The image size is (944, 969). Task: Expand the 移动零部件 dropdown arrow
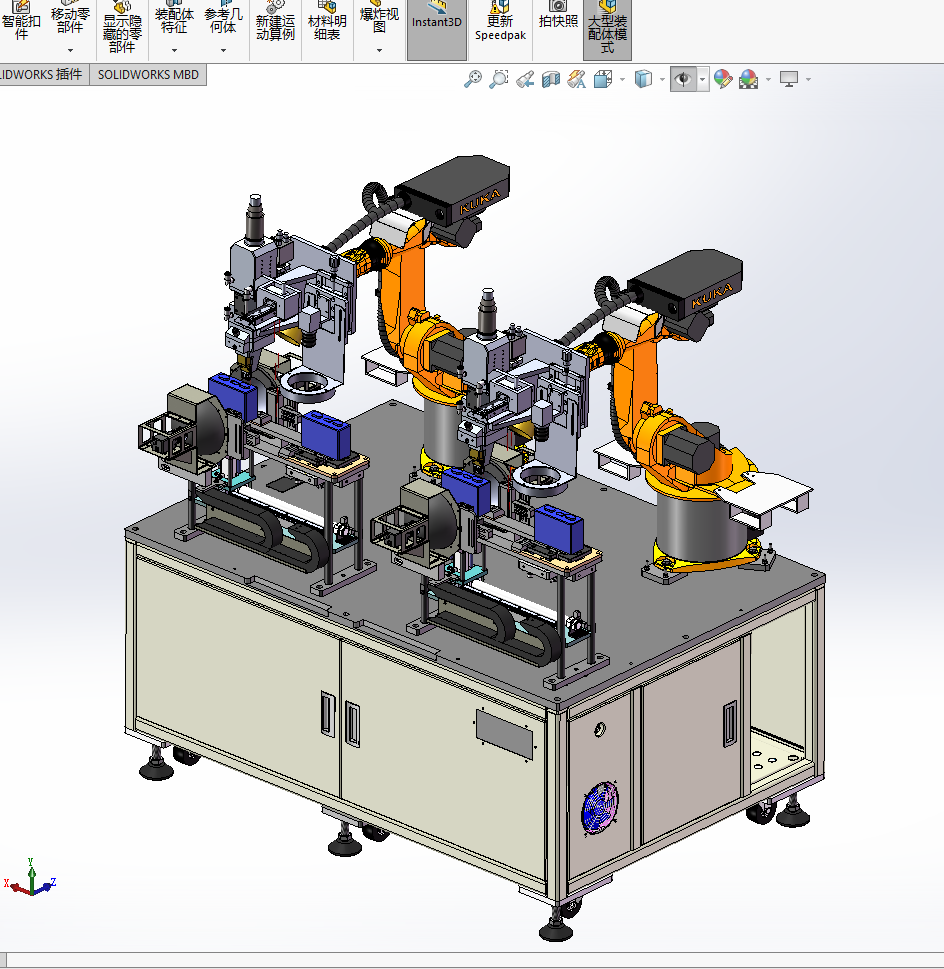pos(70,51)
